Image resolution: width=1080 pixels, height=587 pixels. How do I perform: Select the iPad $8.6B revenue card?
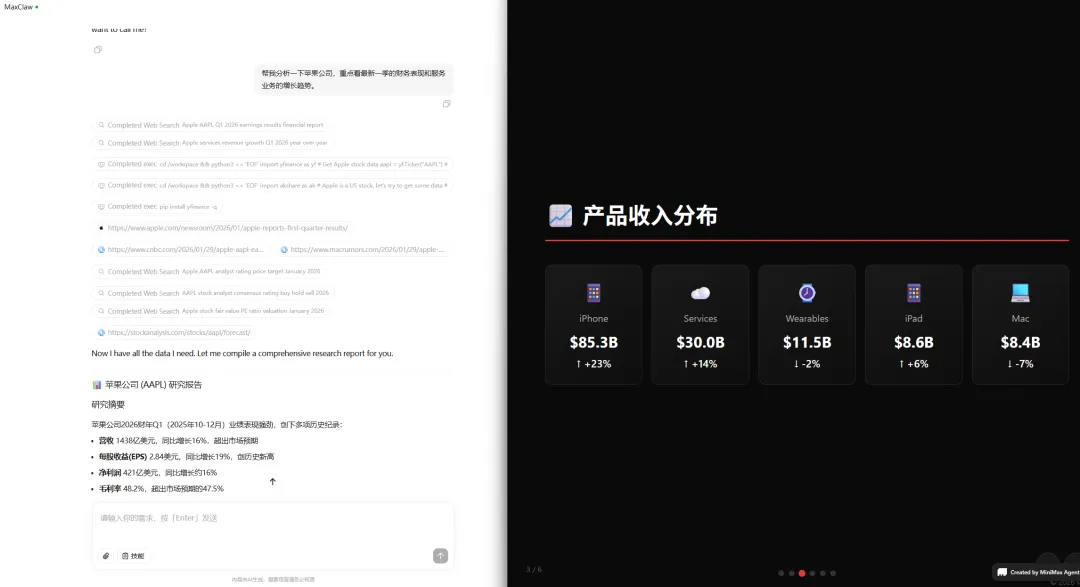click(x=913, y=325)
